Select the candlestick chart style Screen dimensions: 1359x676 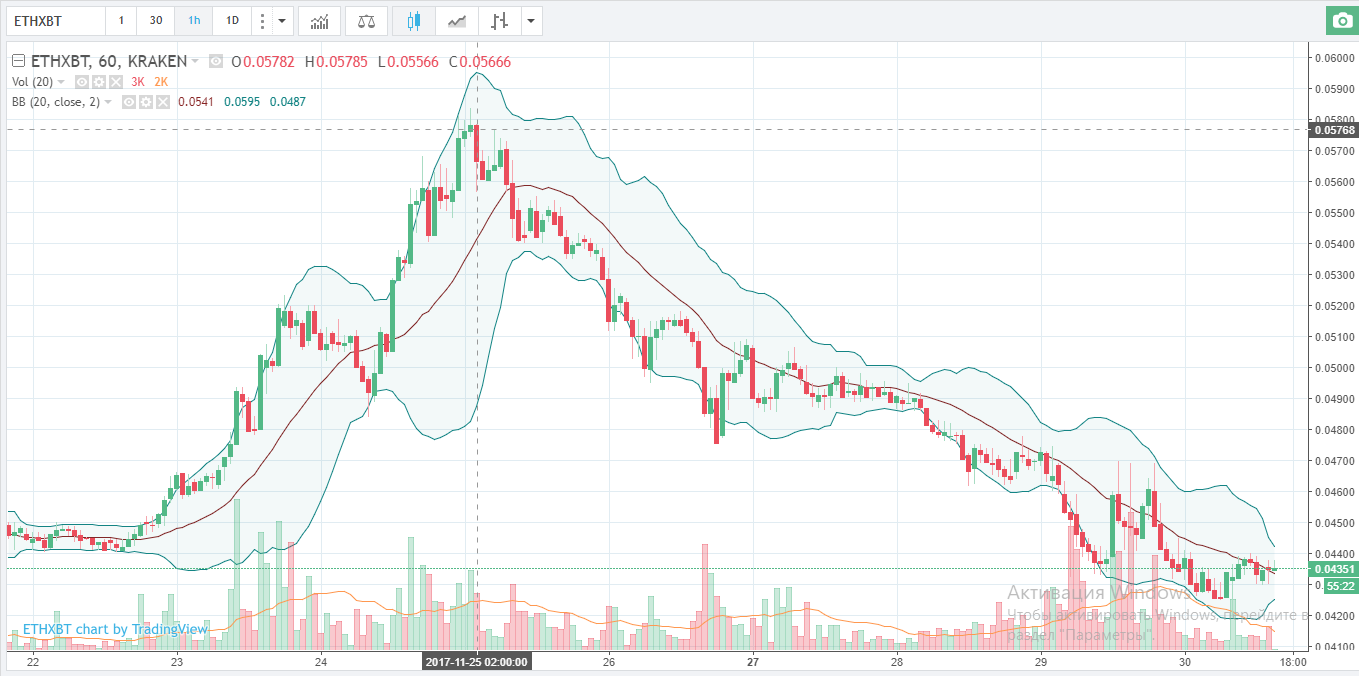coord(414,20)
